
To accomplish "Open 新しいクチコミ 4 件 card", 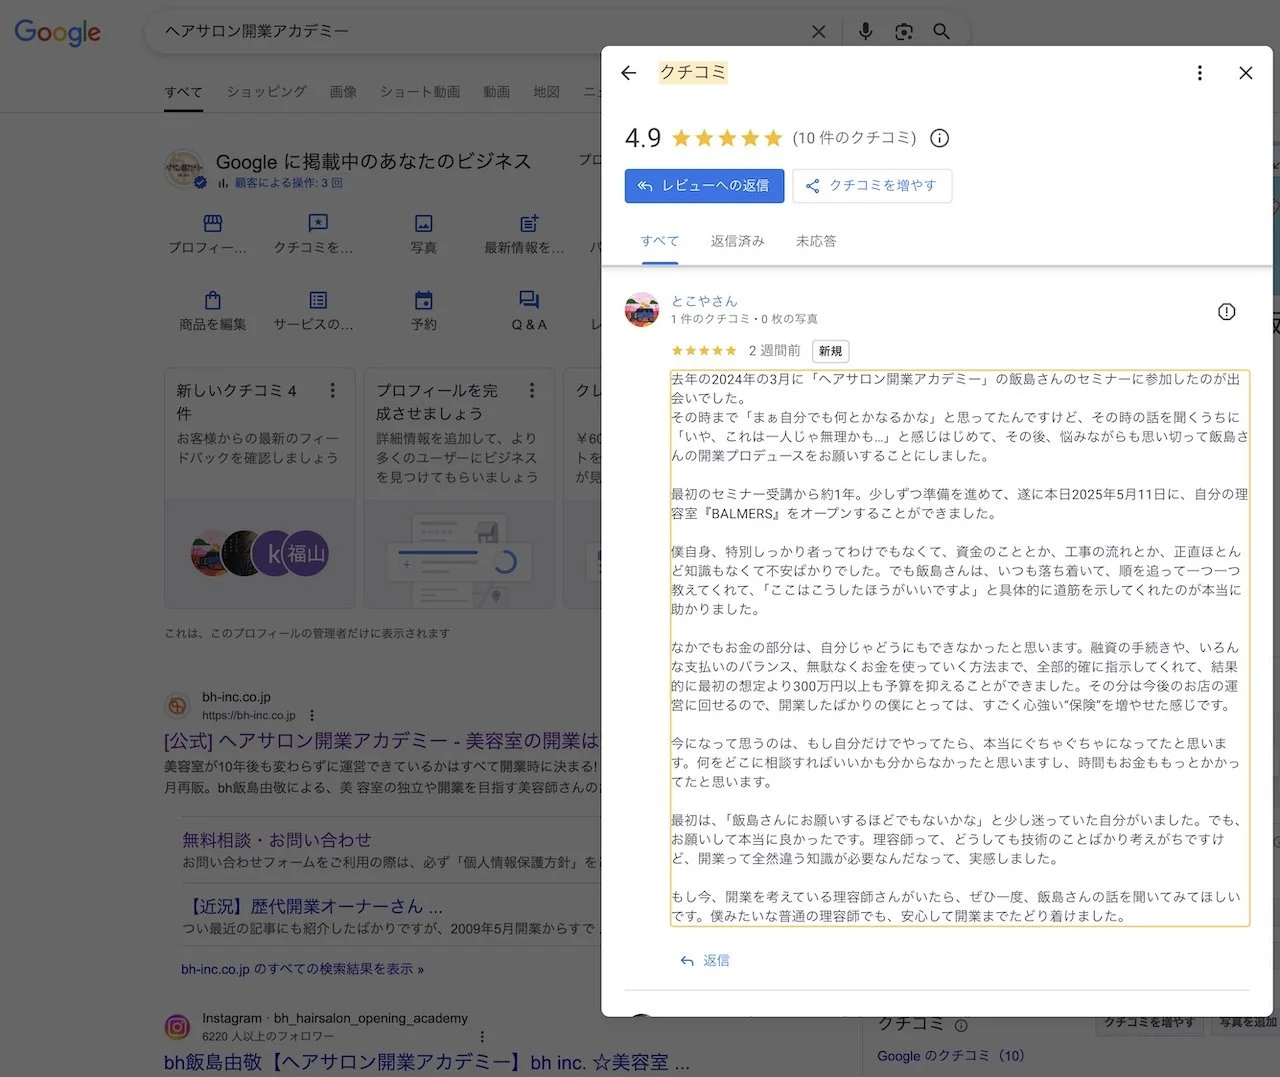I will click(x=260, y=488).
